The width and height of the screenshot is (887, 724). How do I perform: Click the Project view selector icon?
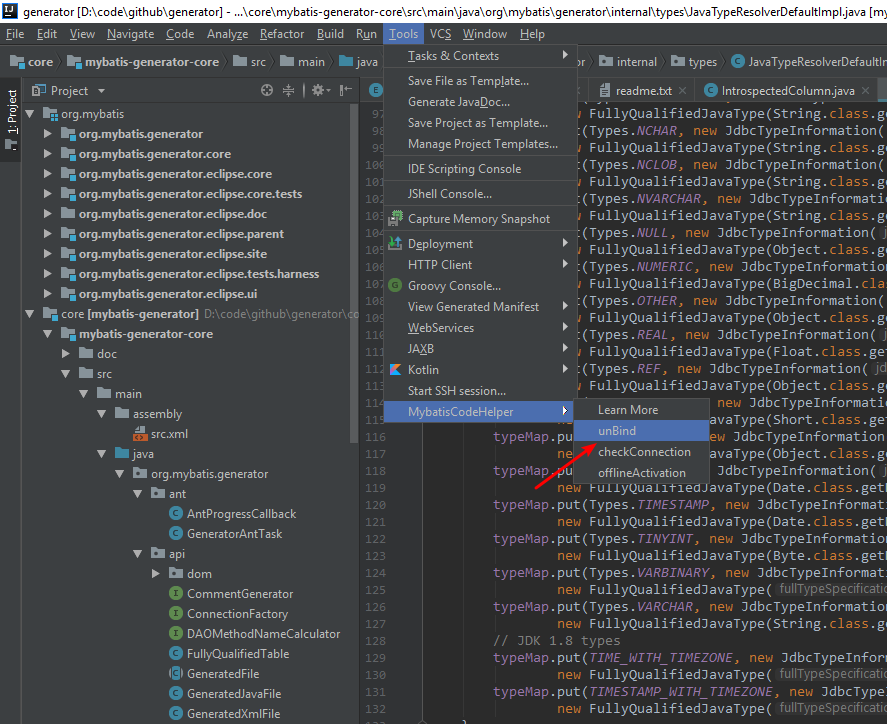38,90
